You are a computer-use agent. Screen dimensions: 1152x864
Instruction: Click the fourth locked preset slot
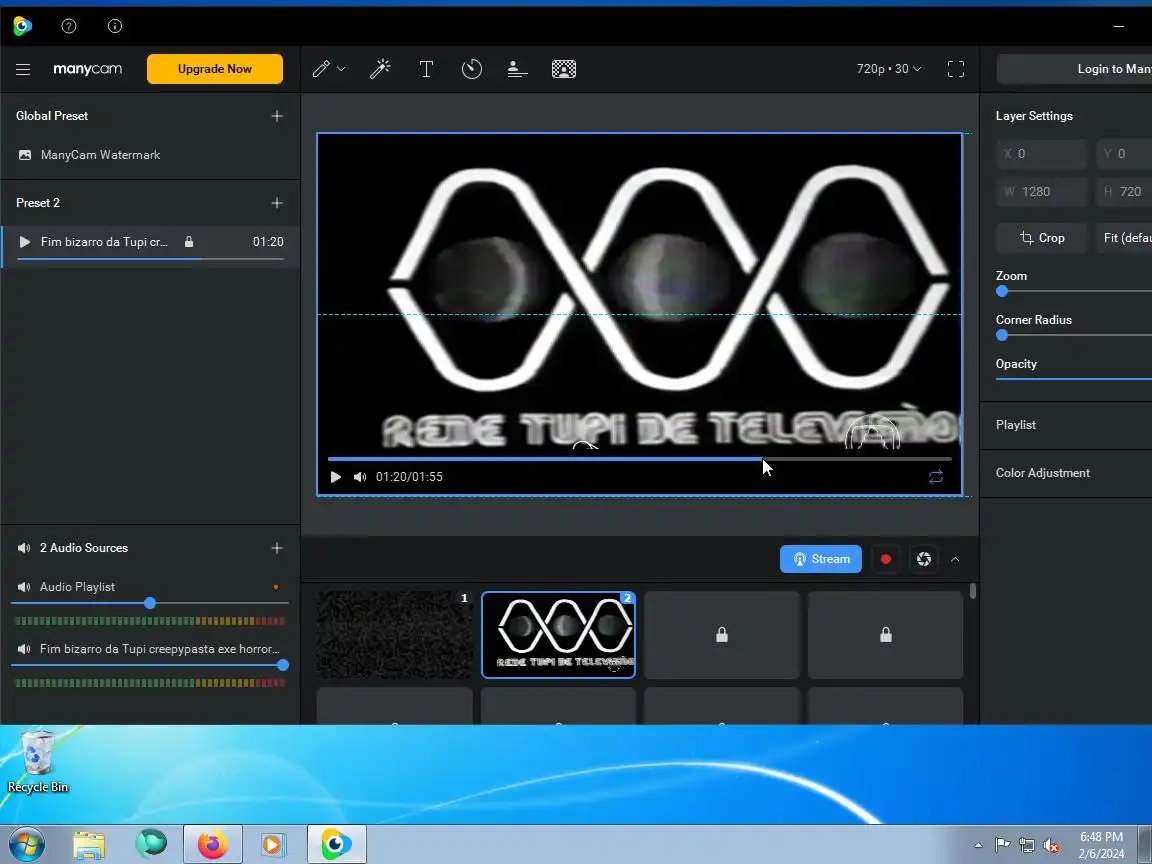coord(885,635)
